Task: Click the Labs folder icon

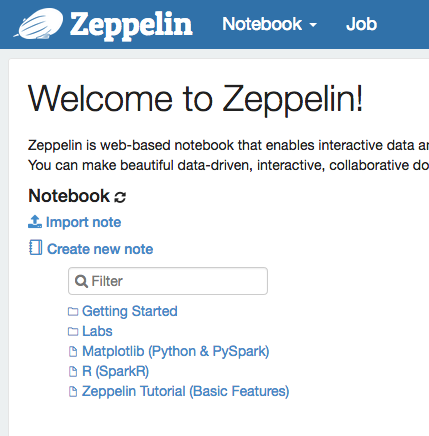Action: (x=73, y=332)
